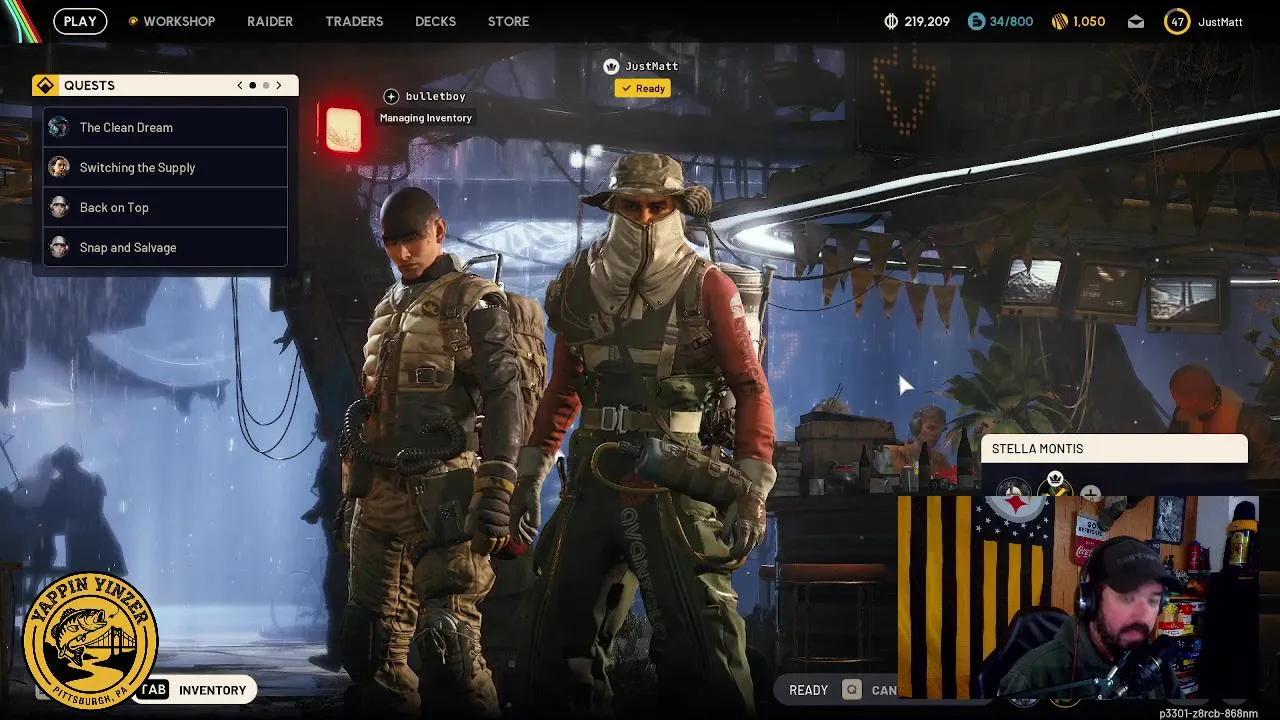Click the blue token icon beside 34/800
1280x720 pixels.
tap(976, 21)
